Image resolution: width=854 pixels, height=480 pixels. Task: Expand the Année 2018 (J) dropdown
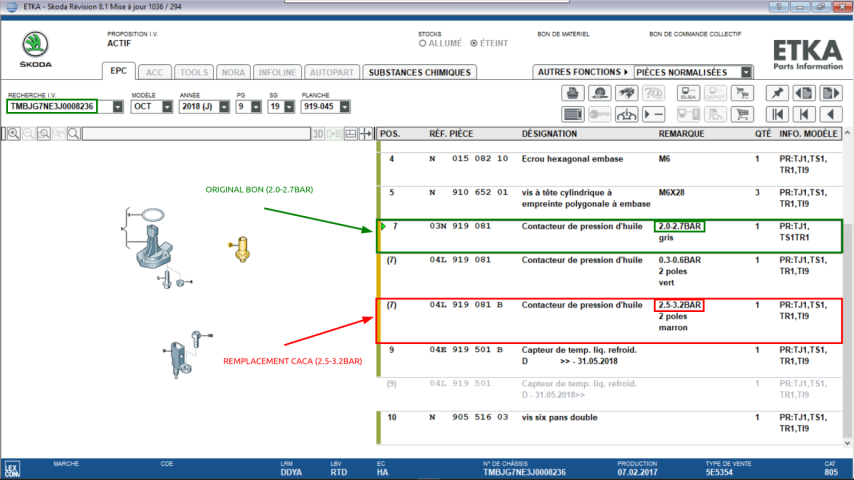coord(224,107)
